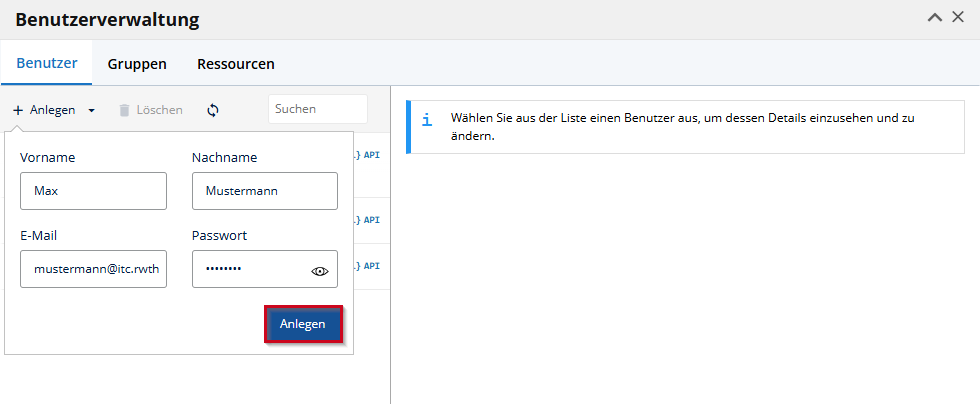Refresh the user list
This screenshot has width=980, height=404.
click(213, 110)
